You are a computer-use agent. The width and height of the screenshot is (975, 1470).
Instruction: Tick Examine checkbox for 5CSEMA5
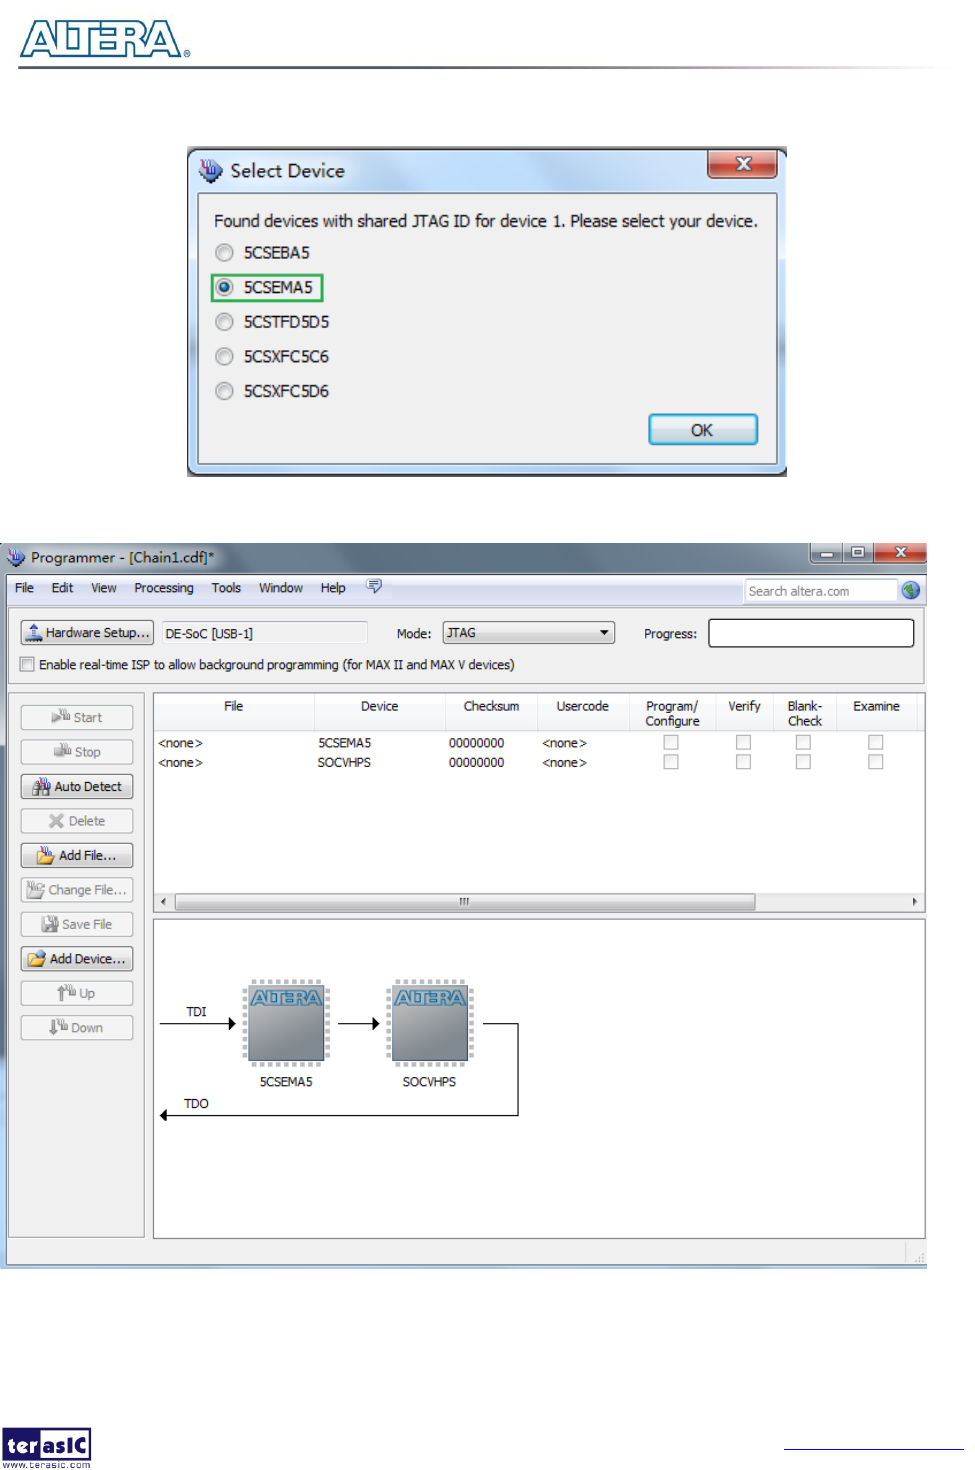(876, 743)
